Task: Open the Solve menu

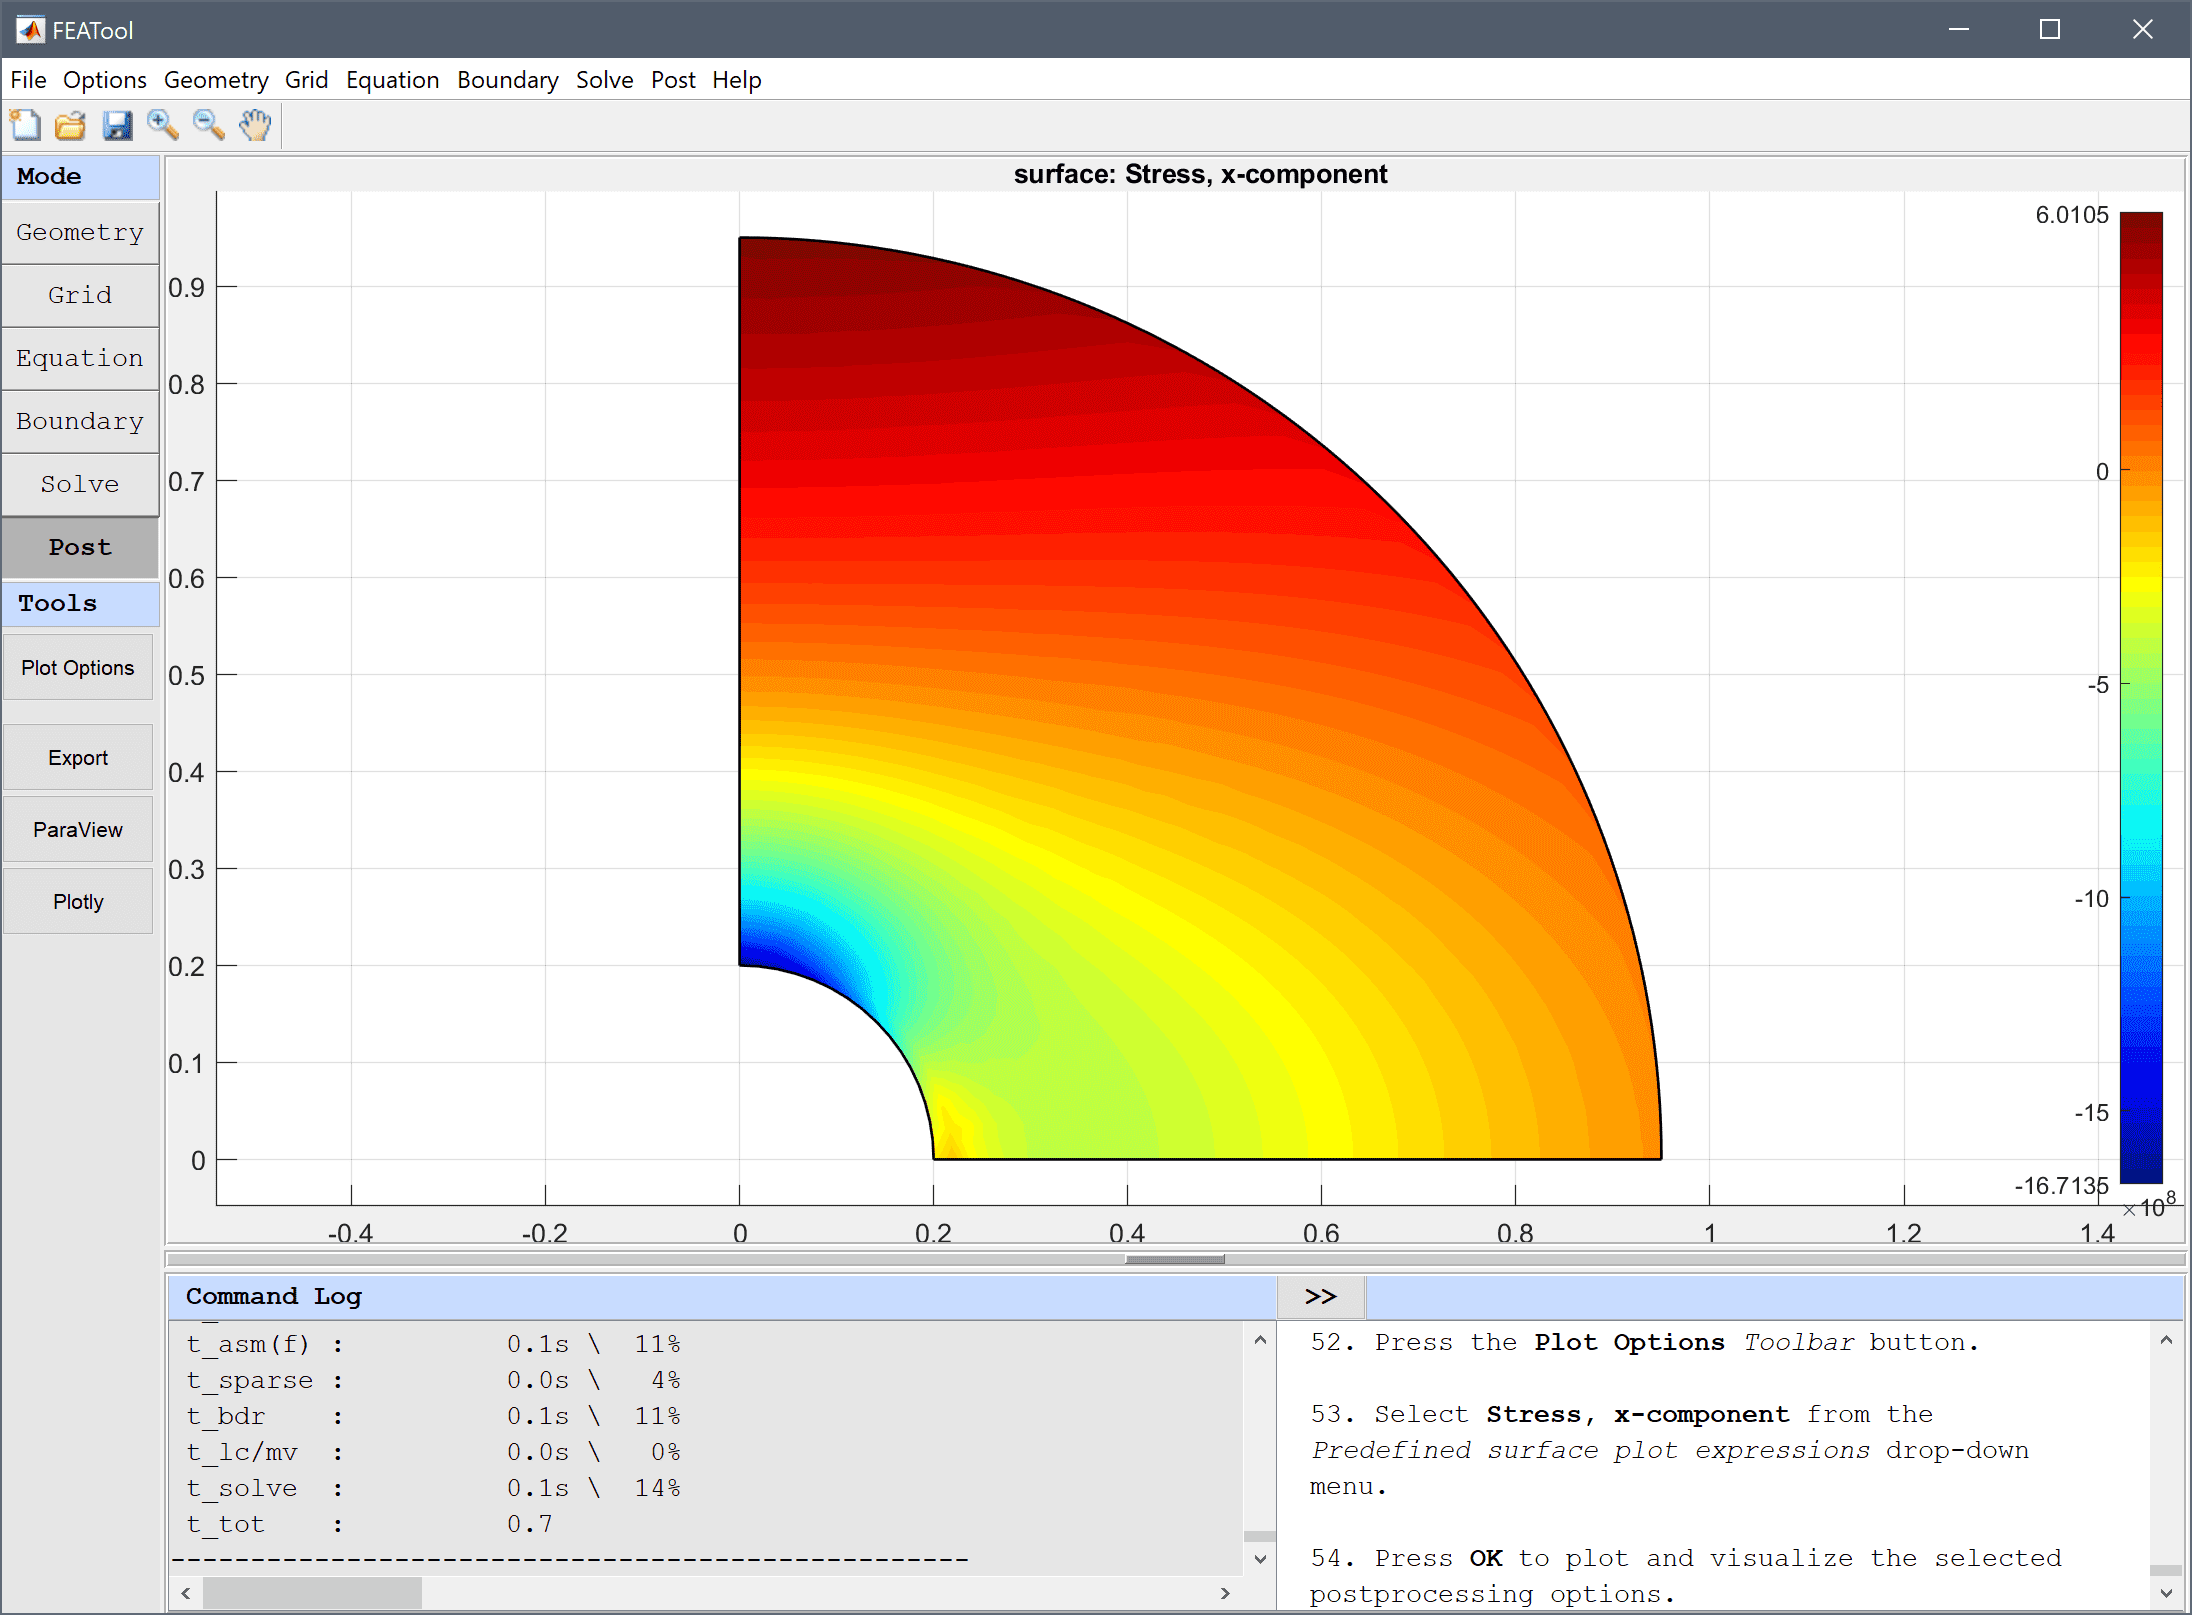Action: 605,80
